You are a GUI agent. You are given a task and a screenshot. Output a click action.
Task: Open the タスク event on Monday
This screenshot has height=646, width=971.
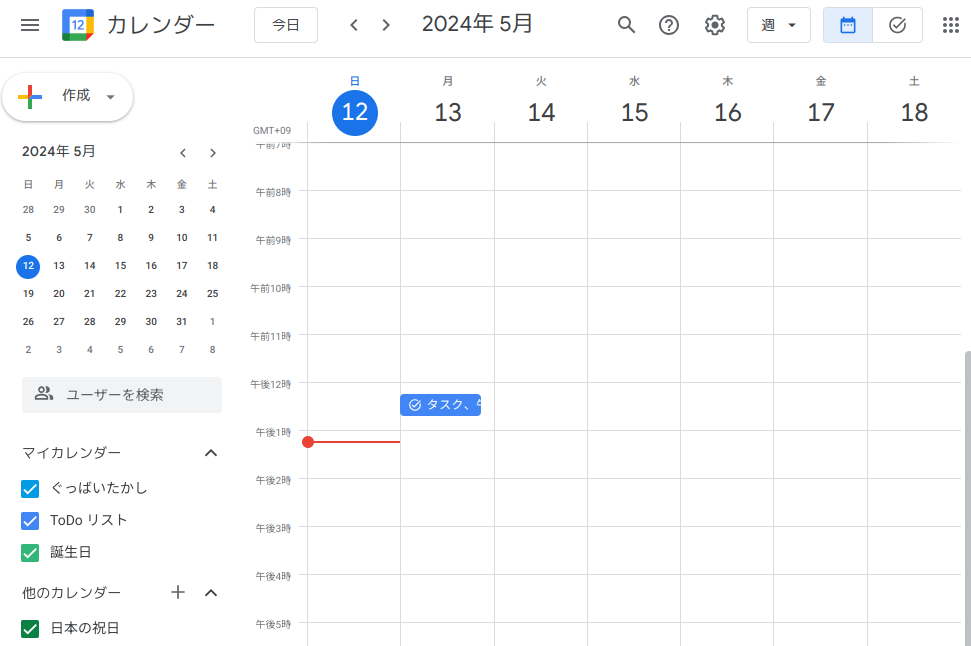pos(440,404)
